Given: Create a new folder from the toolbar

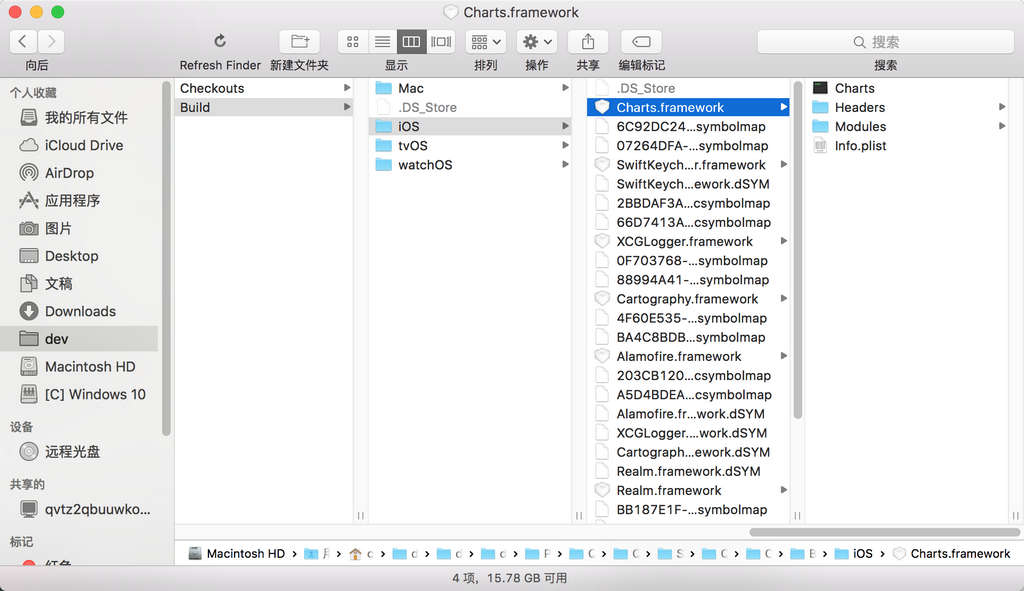Looking at the screenshot, I should coord(300,42).
